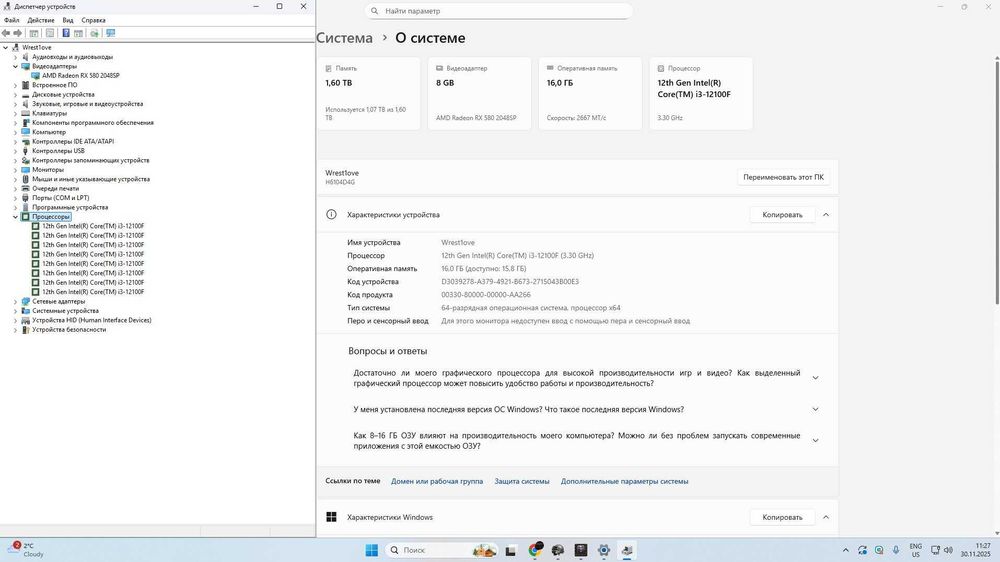This screenshot has height=562, width=1000.
Task: Select Оперативная память 16,0 ГБ card
Action: pos(590,94)
